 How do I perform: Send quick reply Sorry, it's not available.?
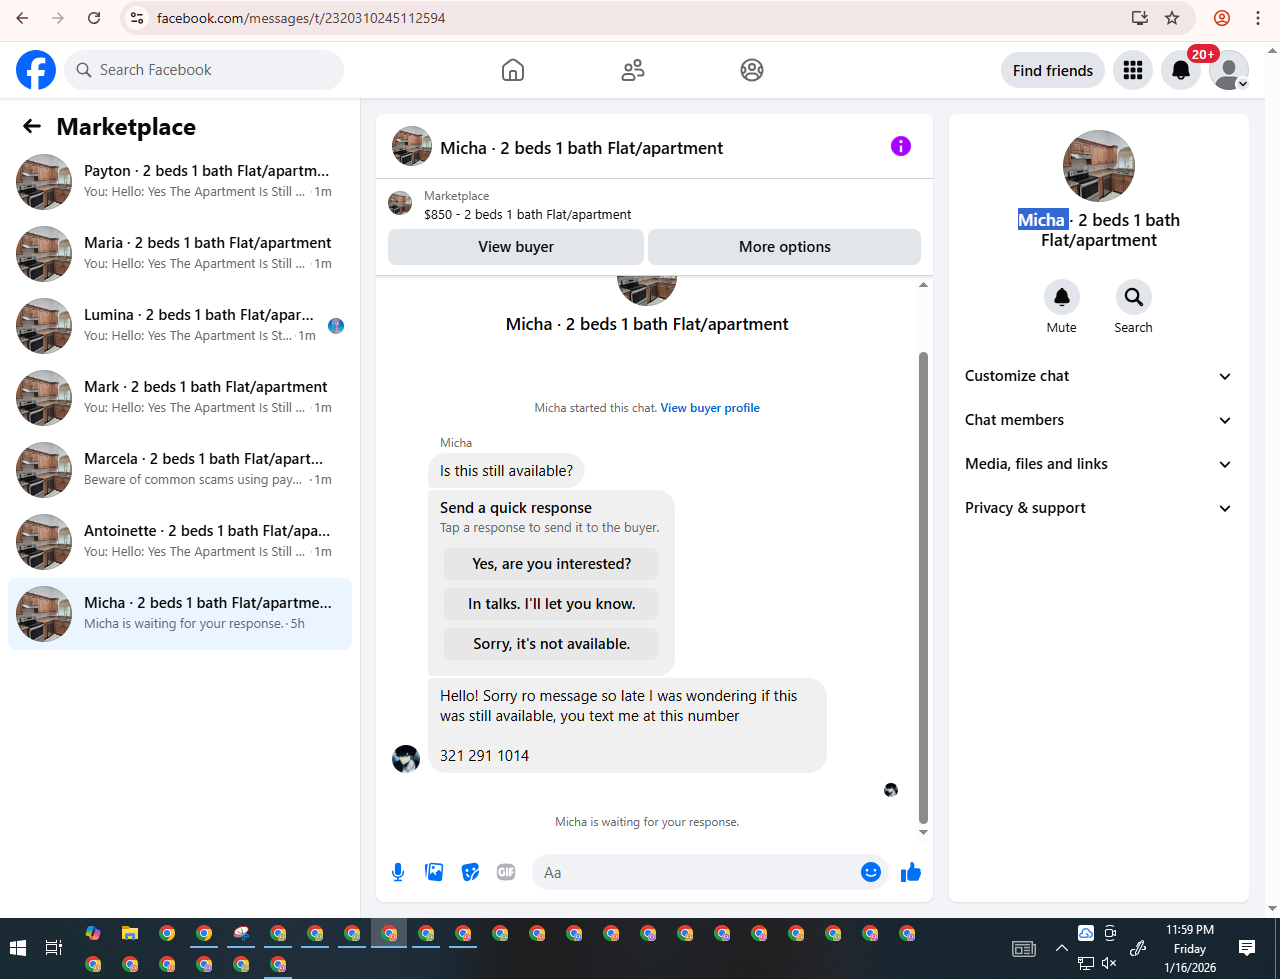(x=552, y=644)
